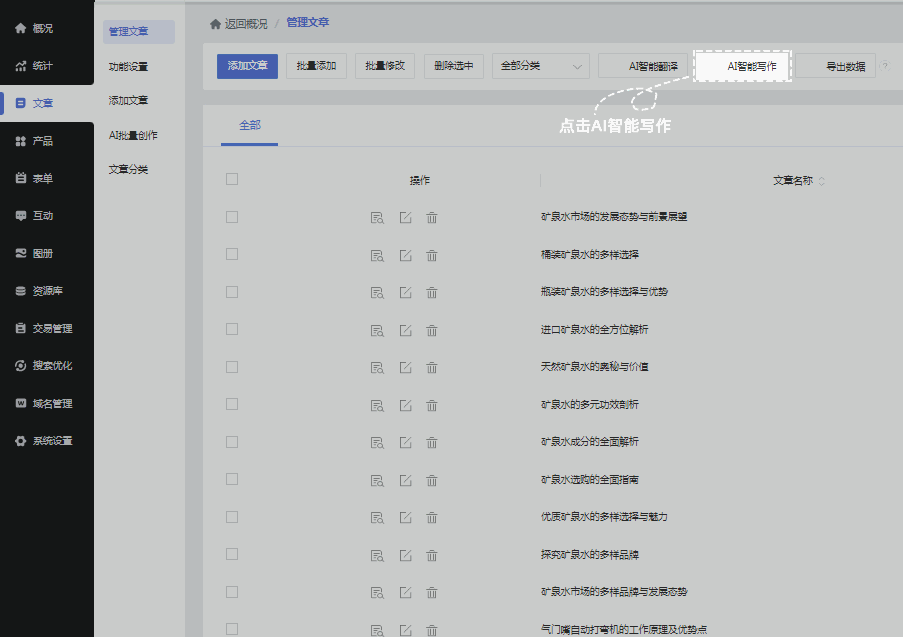The width and height of the screenshot is (903, 637).
Task: Edit article 矿泉水市场的多样品牌与发展态势
Action: point(405,593)
